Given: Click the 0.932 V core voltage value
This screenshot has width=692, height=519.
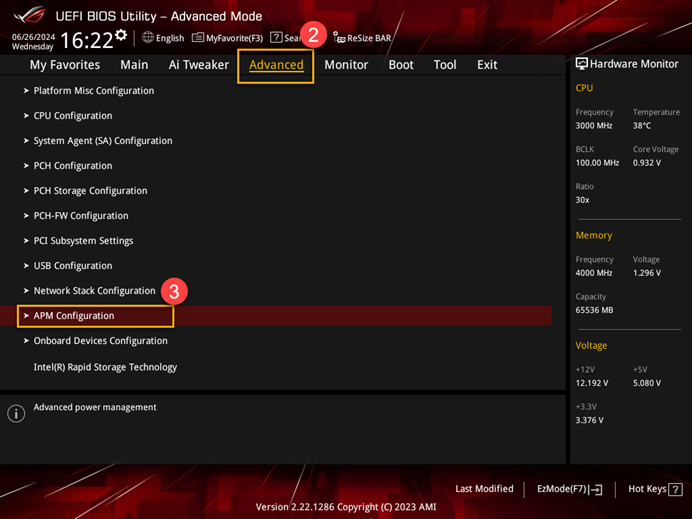Looking at the screenshot, I should [647, 163].
